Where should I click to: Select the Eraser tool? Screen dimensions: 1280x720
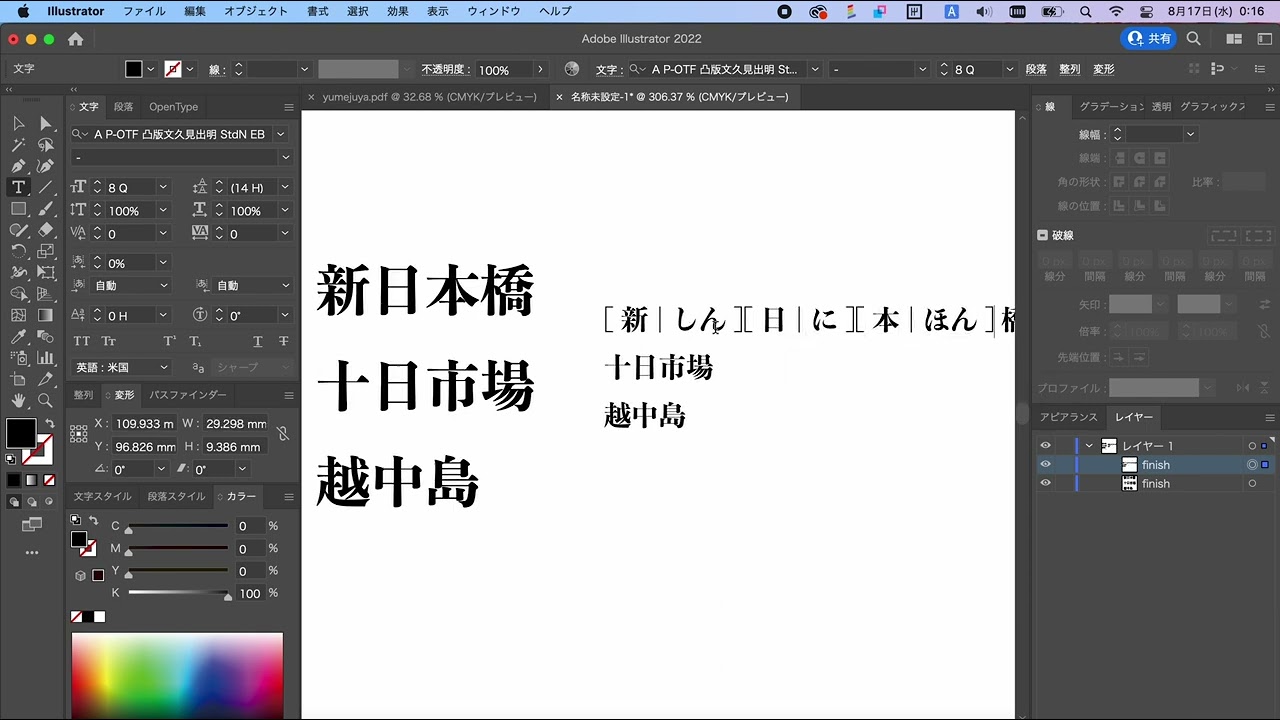pos(45,230)
